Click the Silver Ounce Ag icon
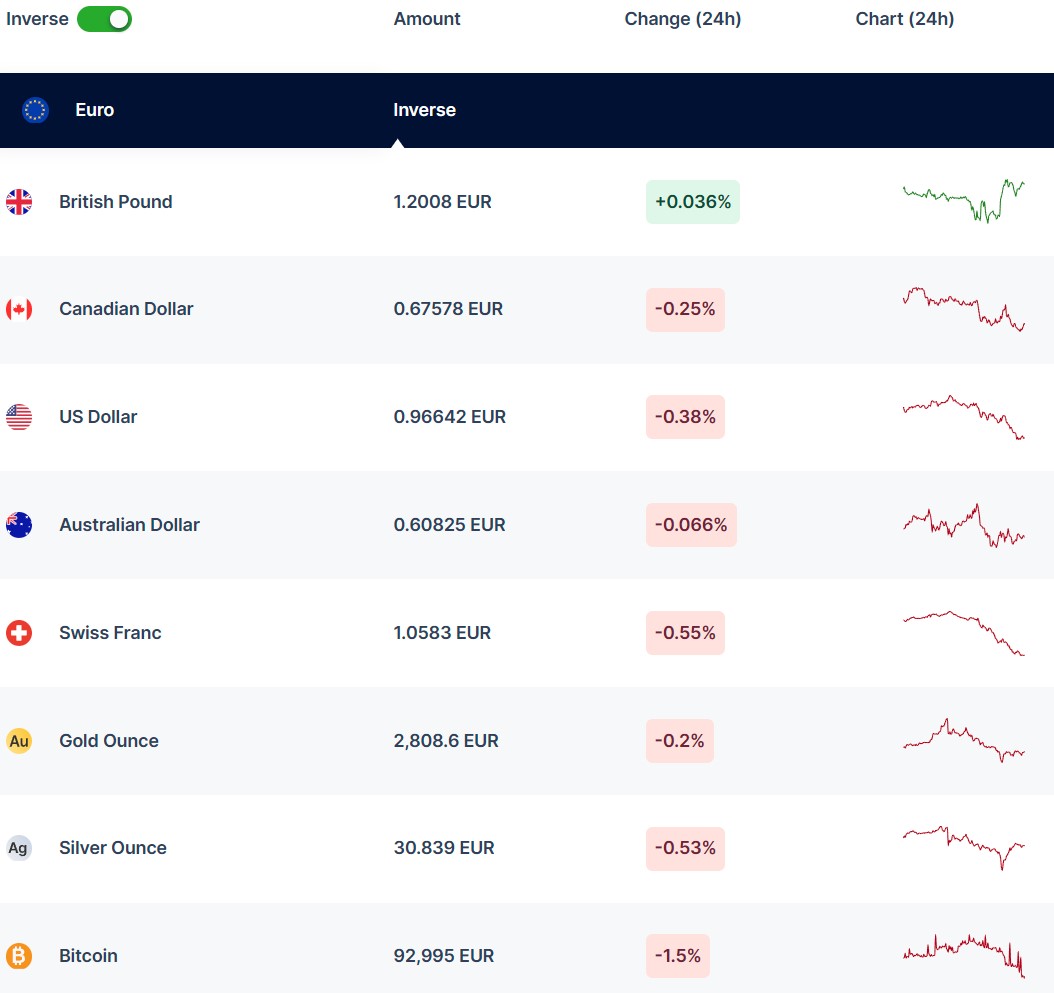 [19, 848]
